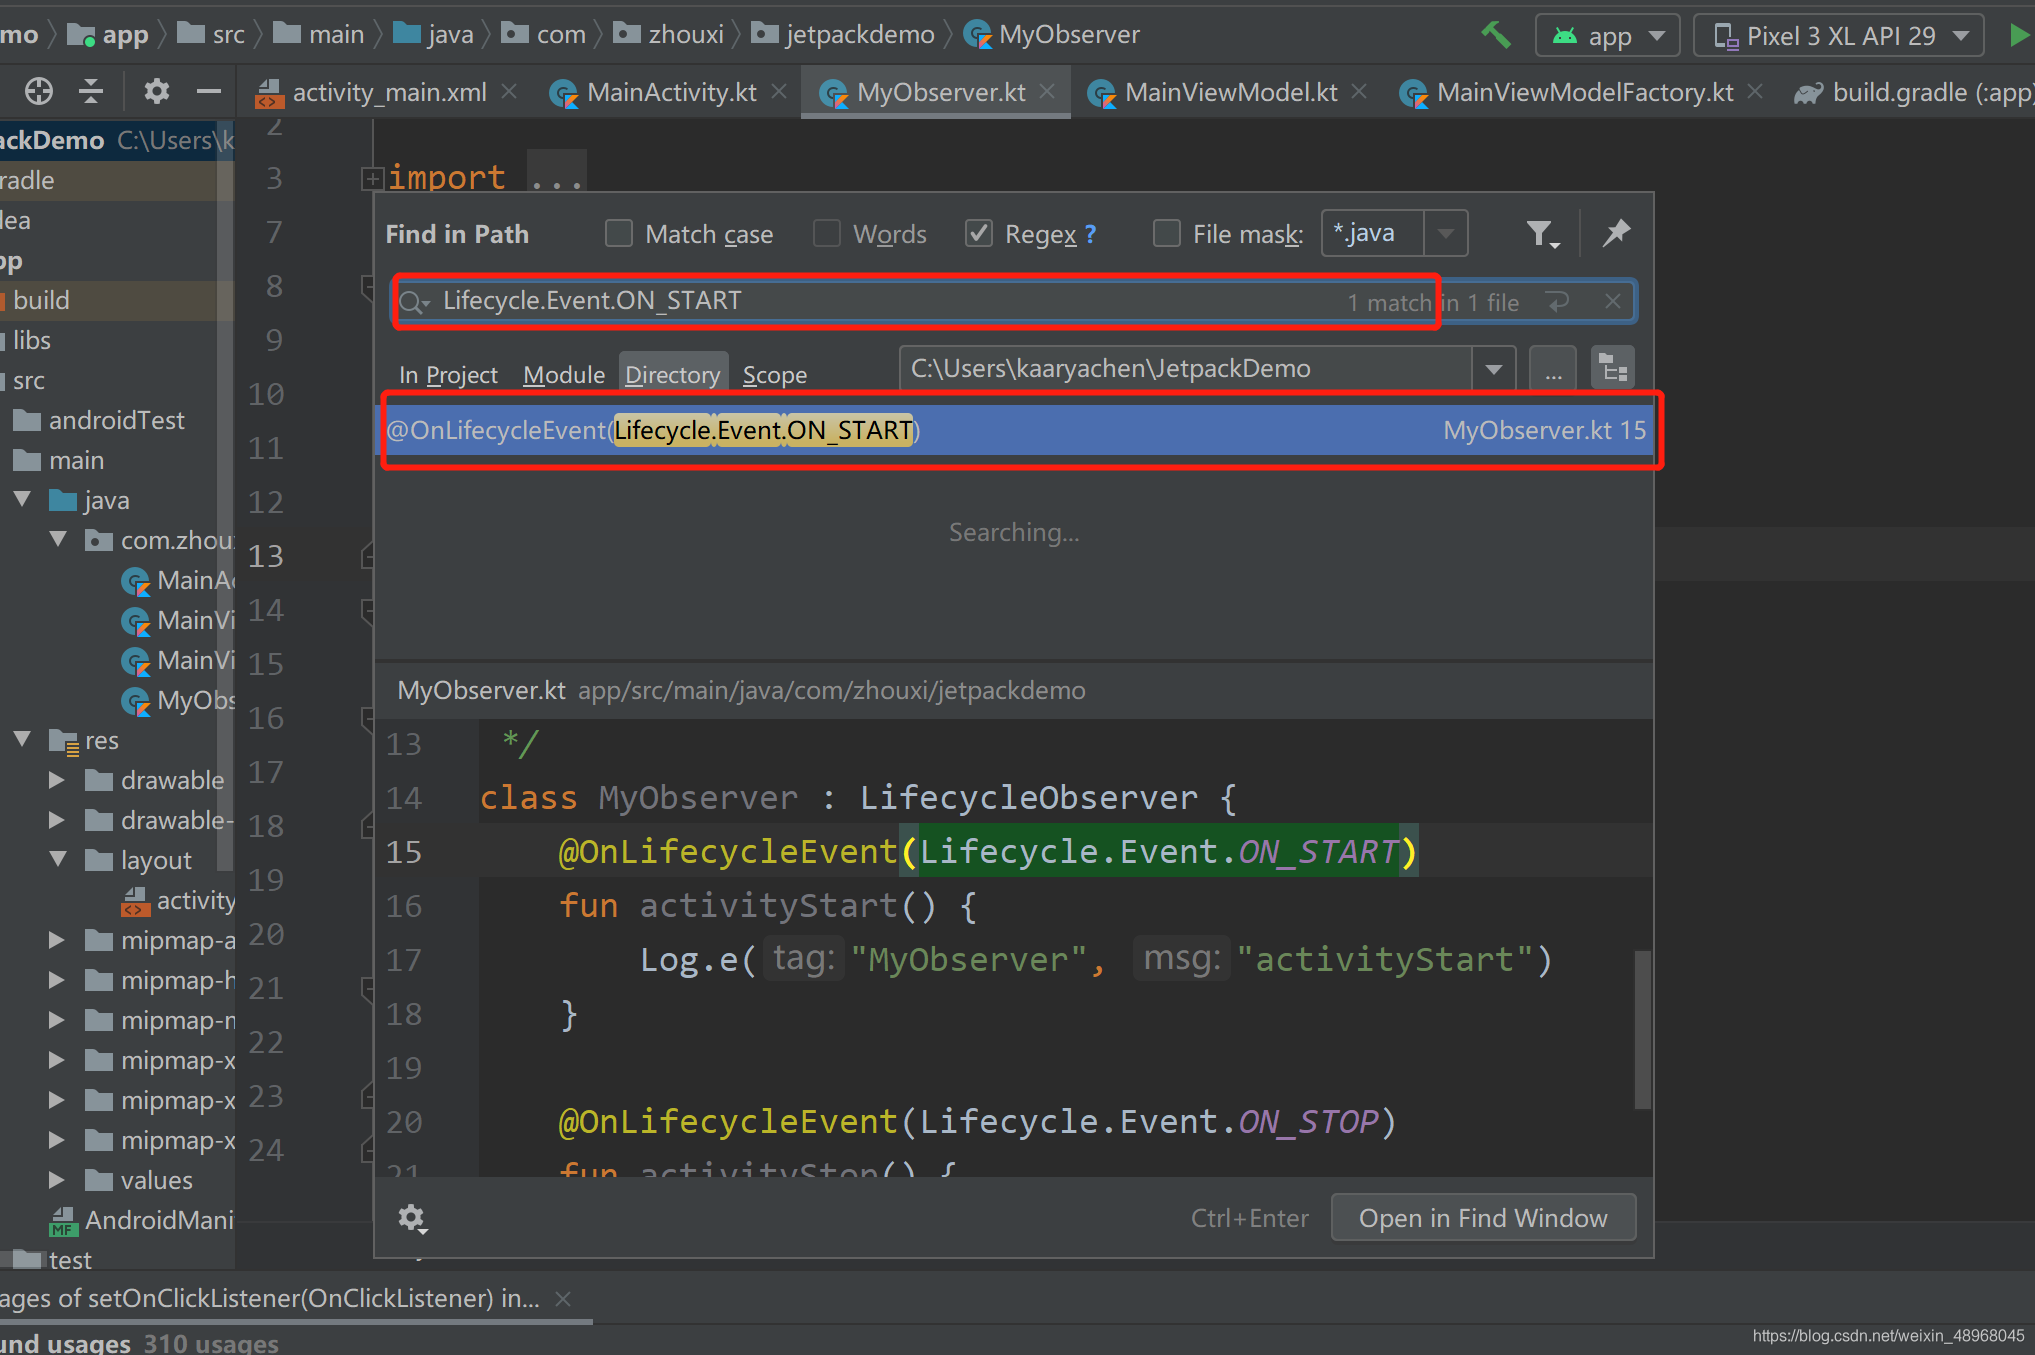Collapse the res folder in project tree
This screenshot has height=1355, width=2035.
point(23,740)
